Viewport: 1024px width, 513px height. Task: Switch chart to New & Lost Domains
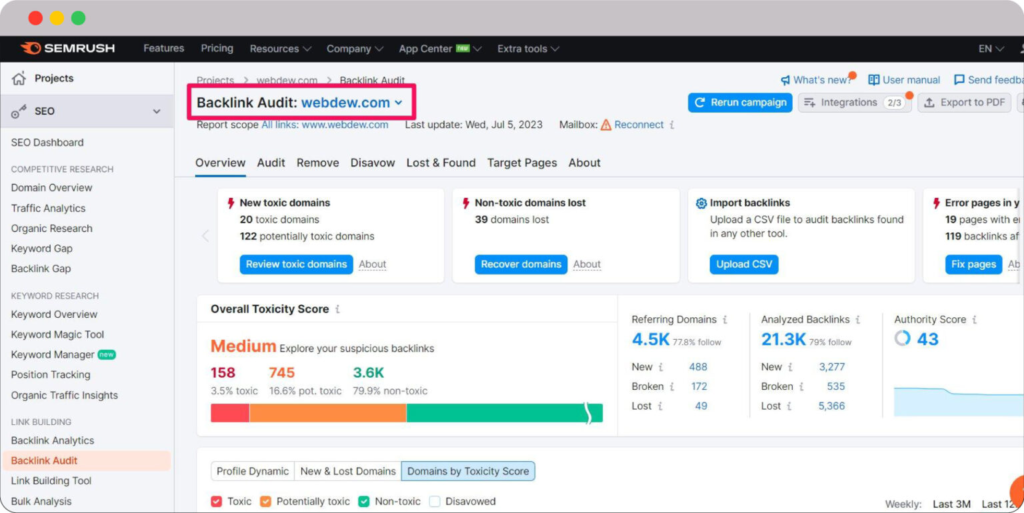(348, 471)
